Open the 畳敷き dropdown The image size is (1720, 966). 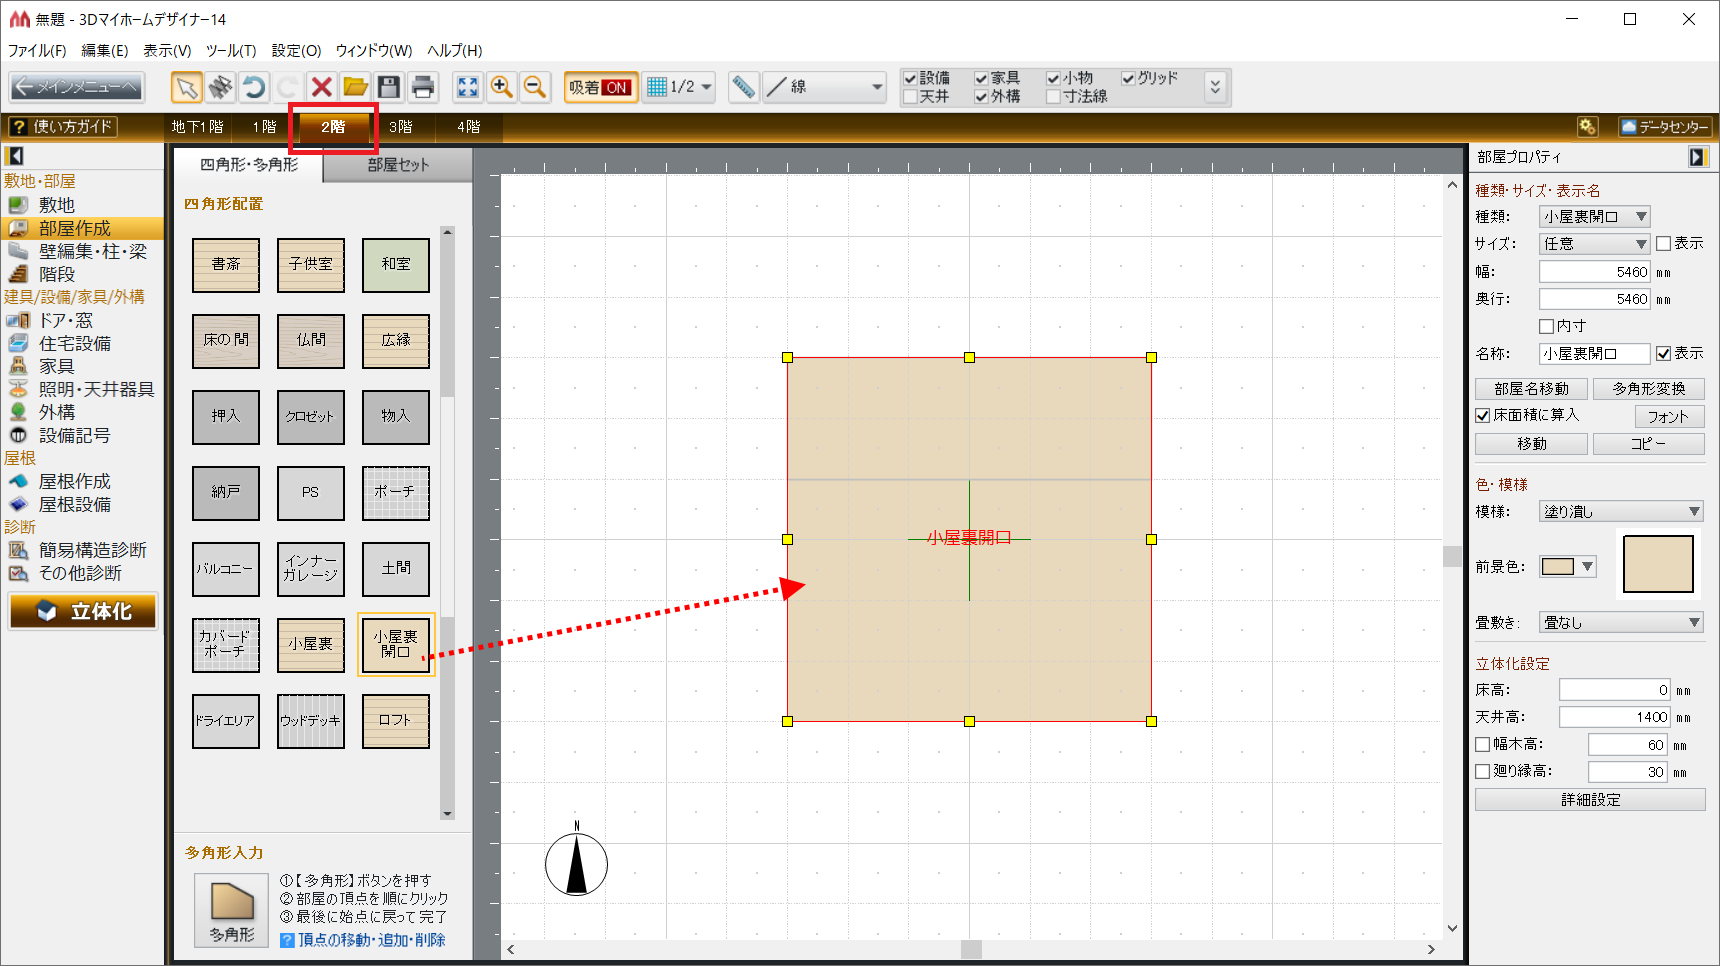pyautogui.click(x=1620, y=623)
